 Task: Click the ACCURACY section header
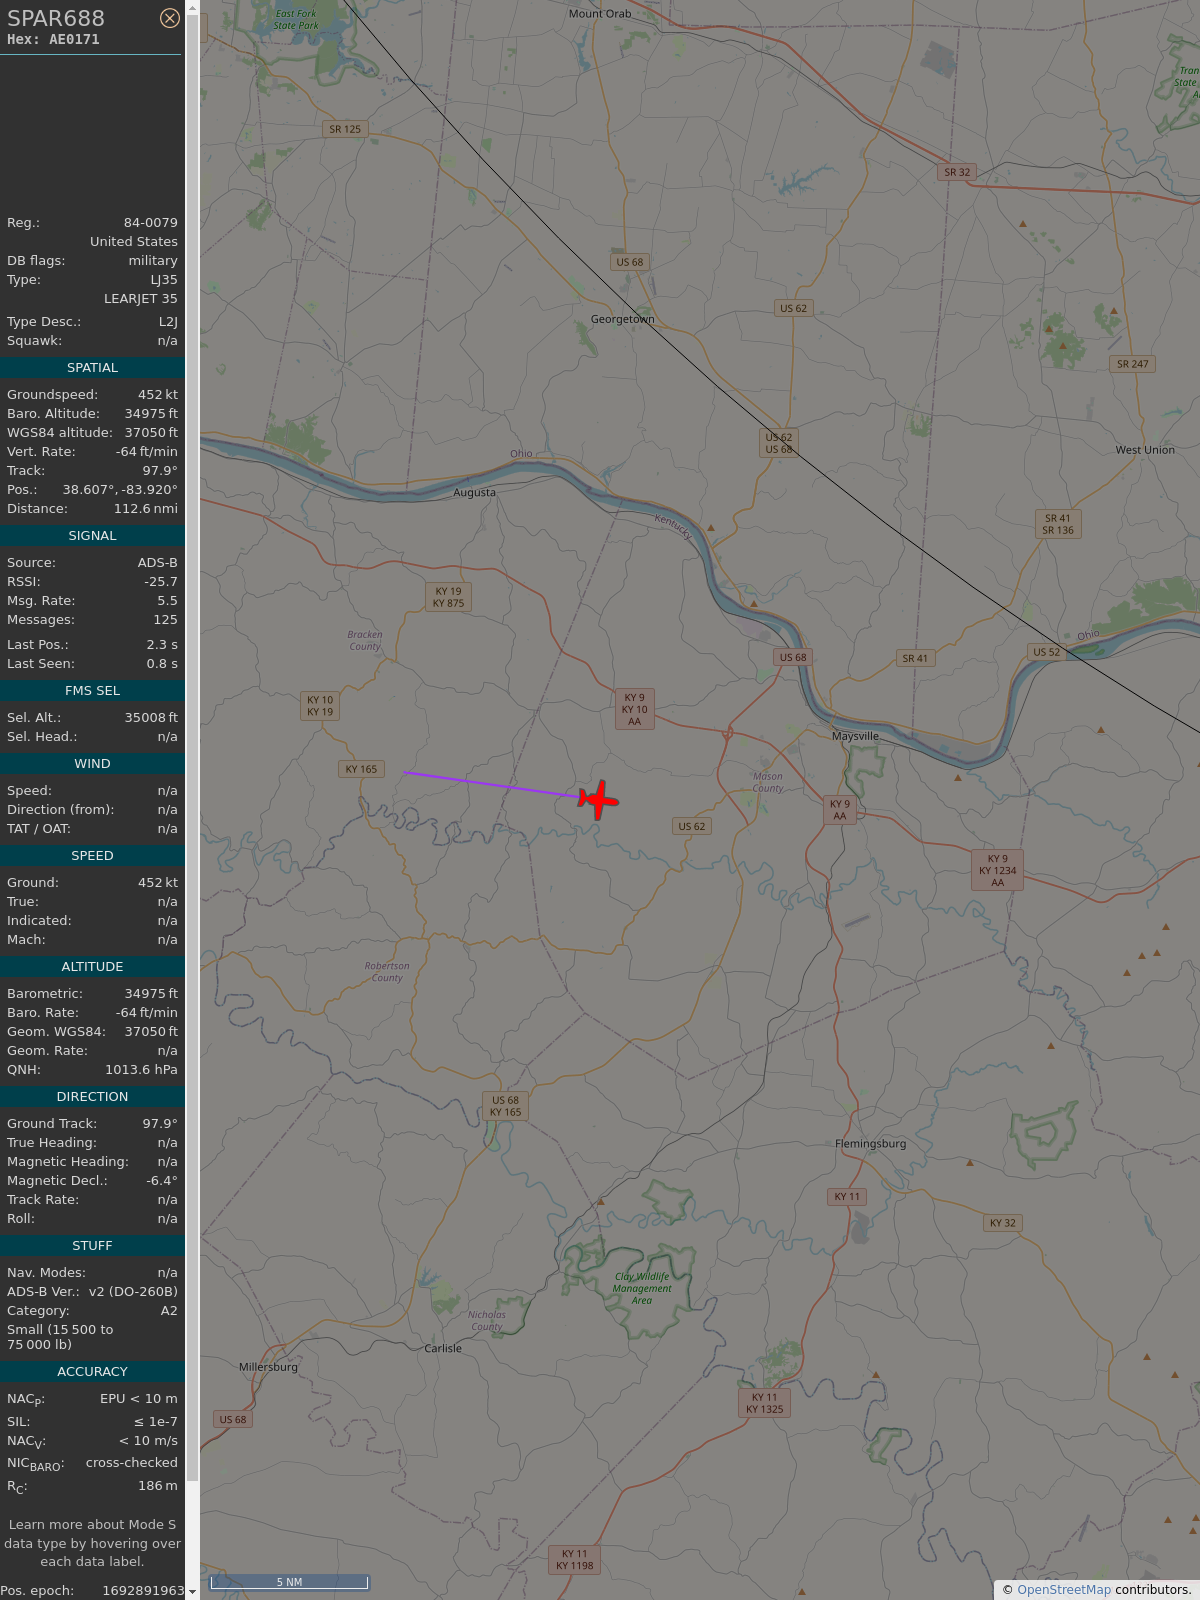(x=92, y=1372)
